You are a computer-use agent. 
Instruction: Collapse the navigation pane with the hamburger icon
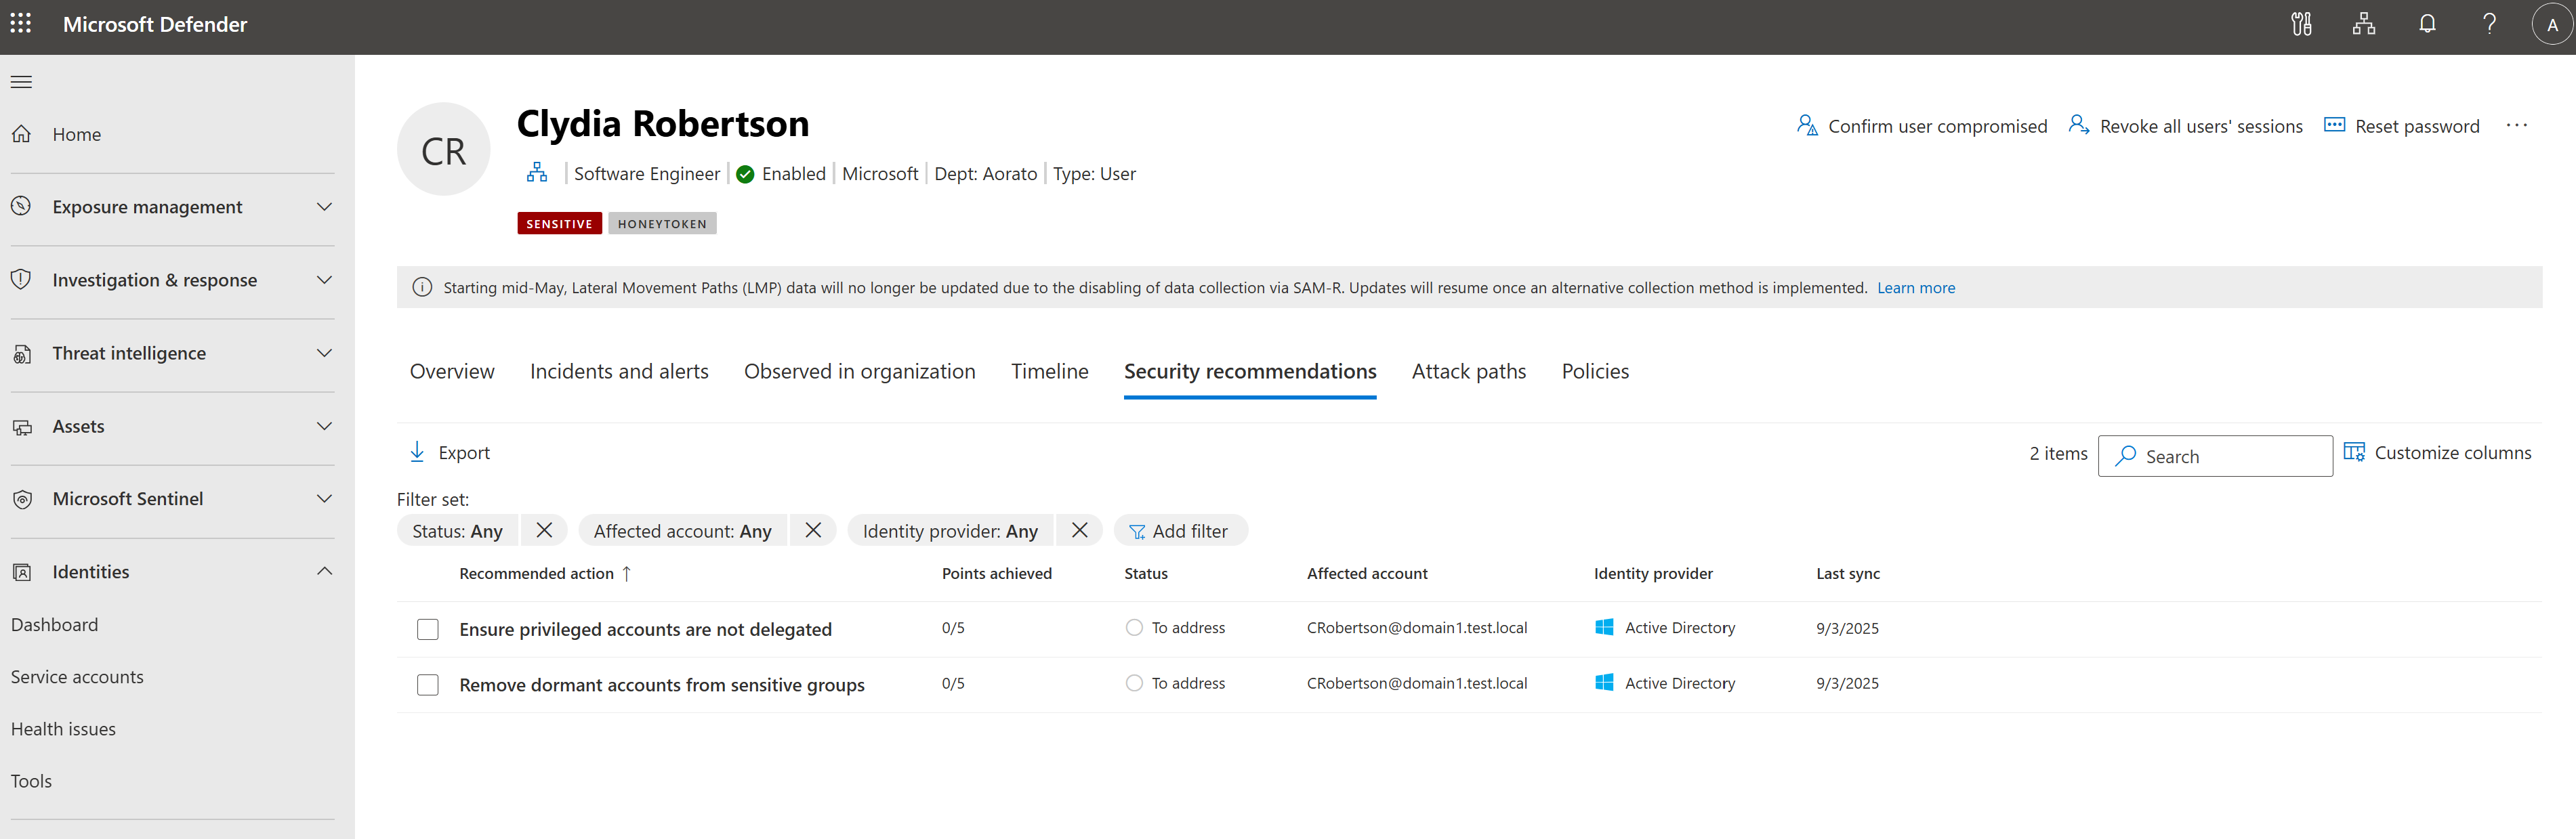click(21, 81)
